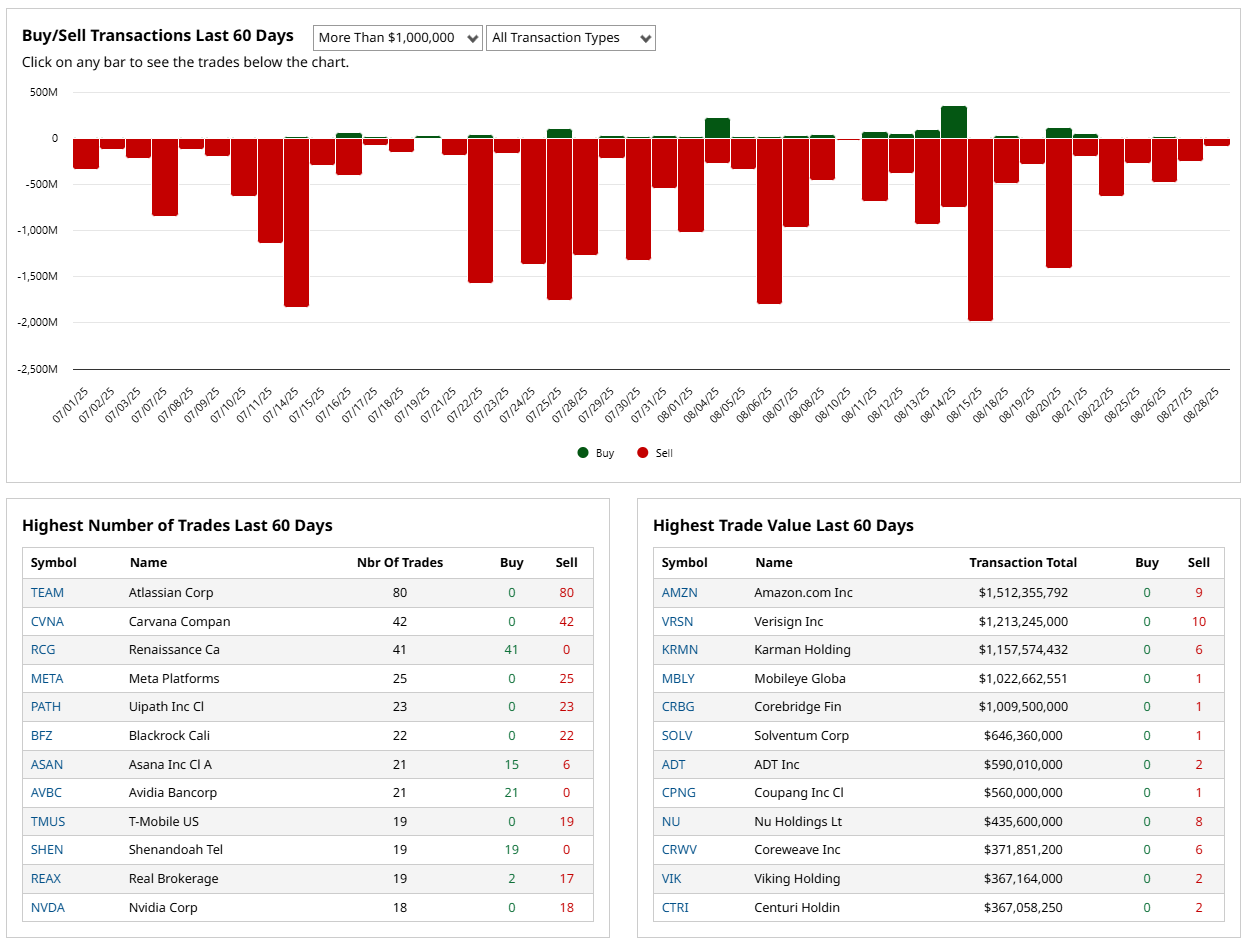
Task: Click the '$1,009,500,000' transaction total
Action: (1023, 707)
